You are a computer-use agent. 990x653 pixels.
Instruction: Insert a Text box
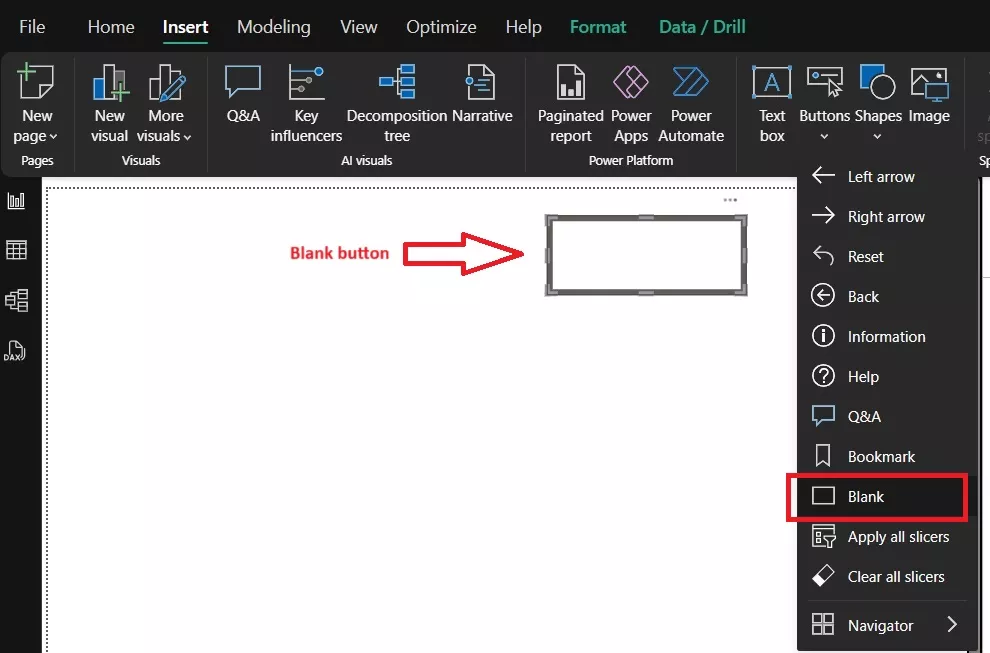(771, 100)
